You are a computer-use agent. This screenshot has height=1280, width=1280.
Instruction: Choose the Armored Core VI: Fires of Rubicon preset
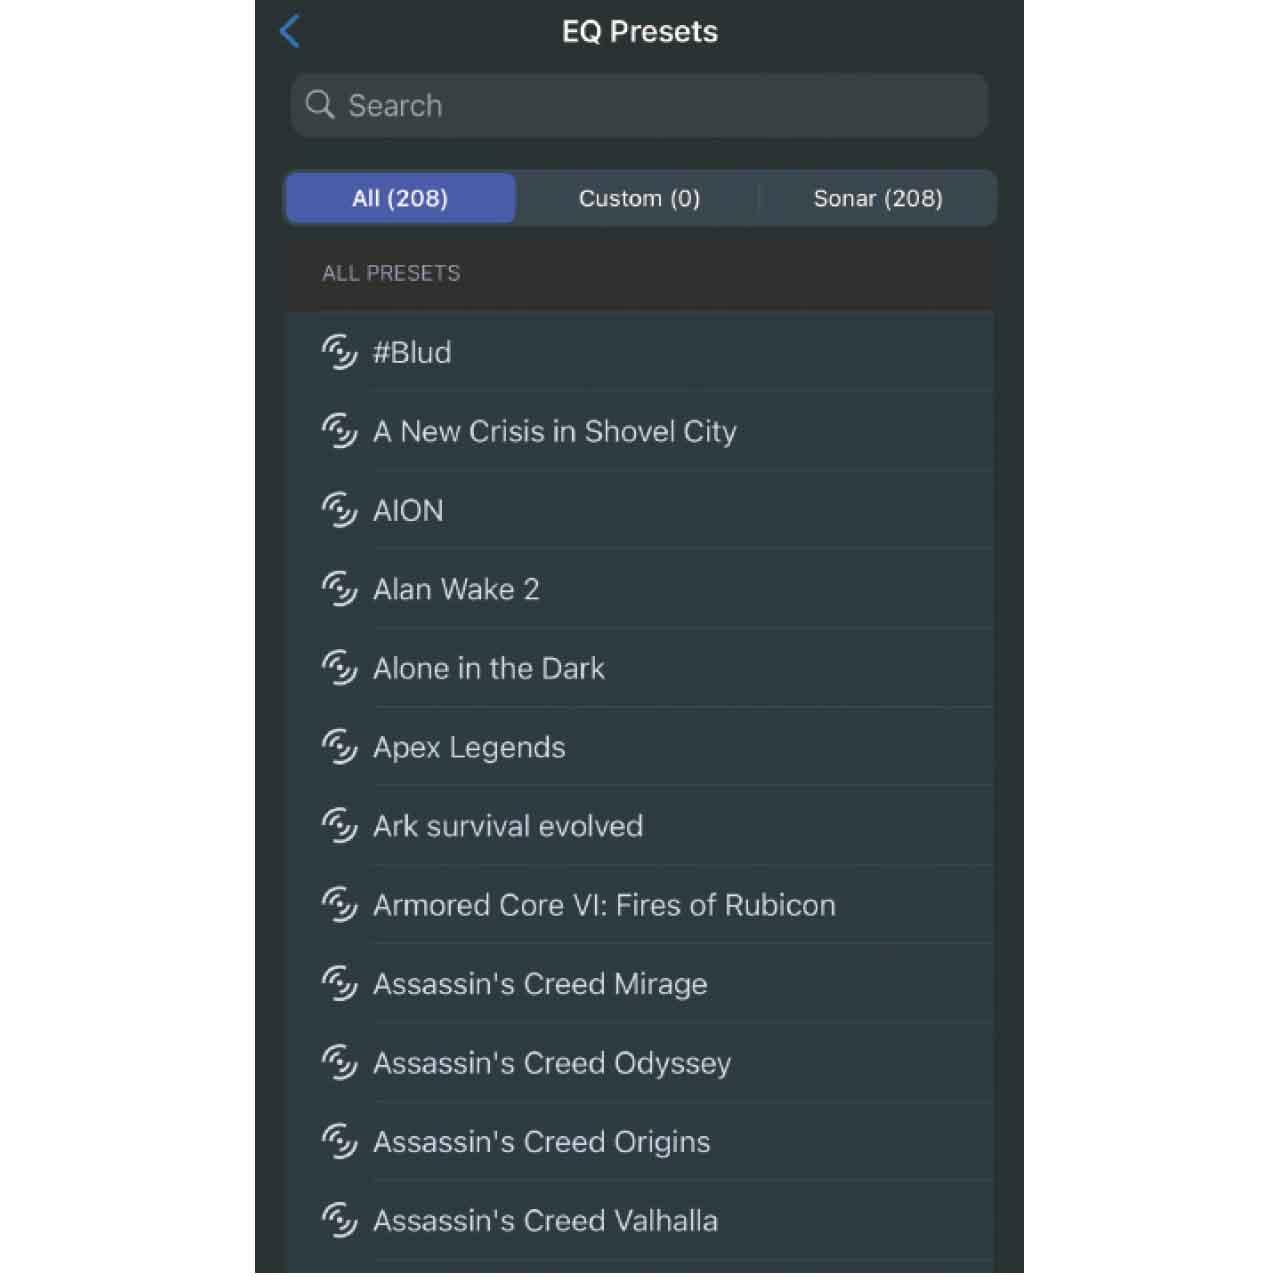604,905
